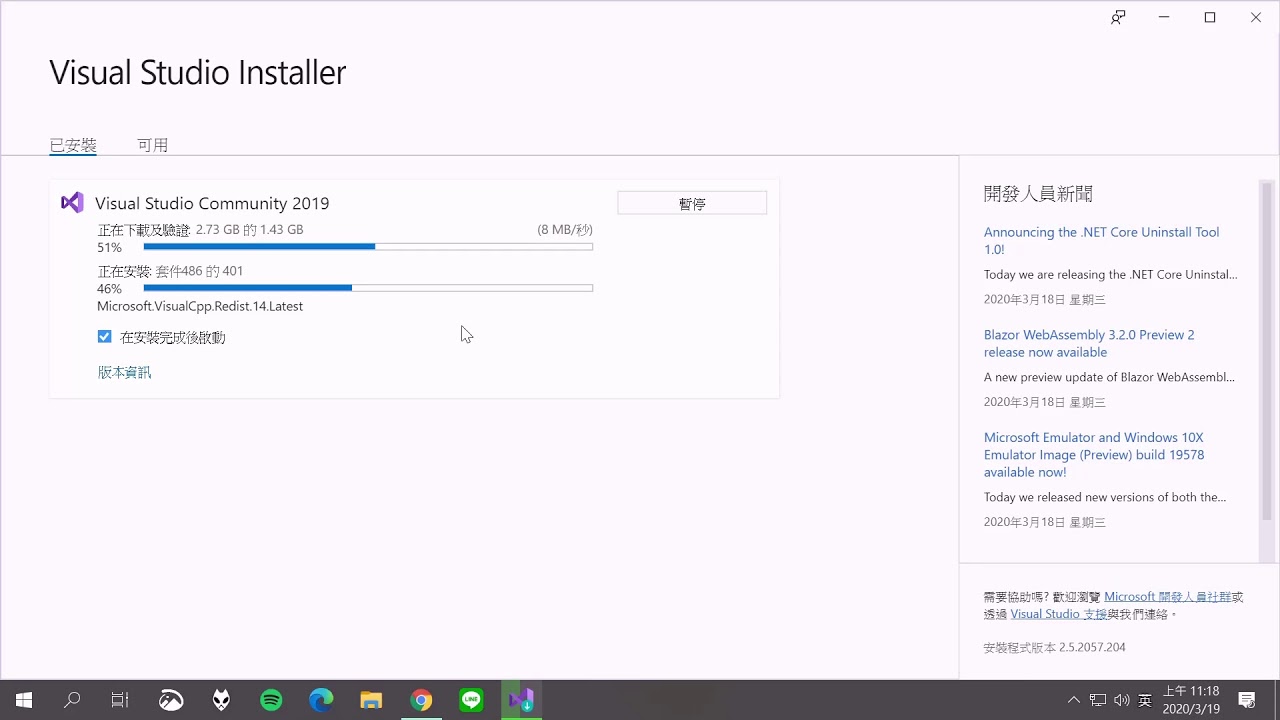Click version text 安裝程式版本 2.5.2057.204
This screenshot has width=1280, height=720.
[x=1054, y=647]
